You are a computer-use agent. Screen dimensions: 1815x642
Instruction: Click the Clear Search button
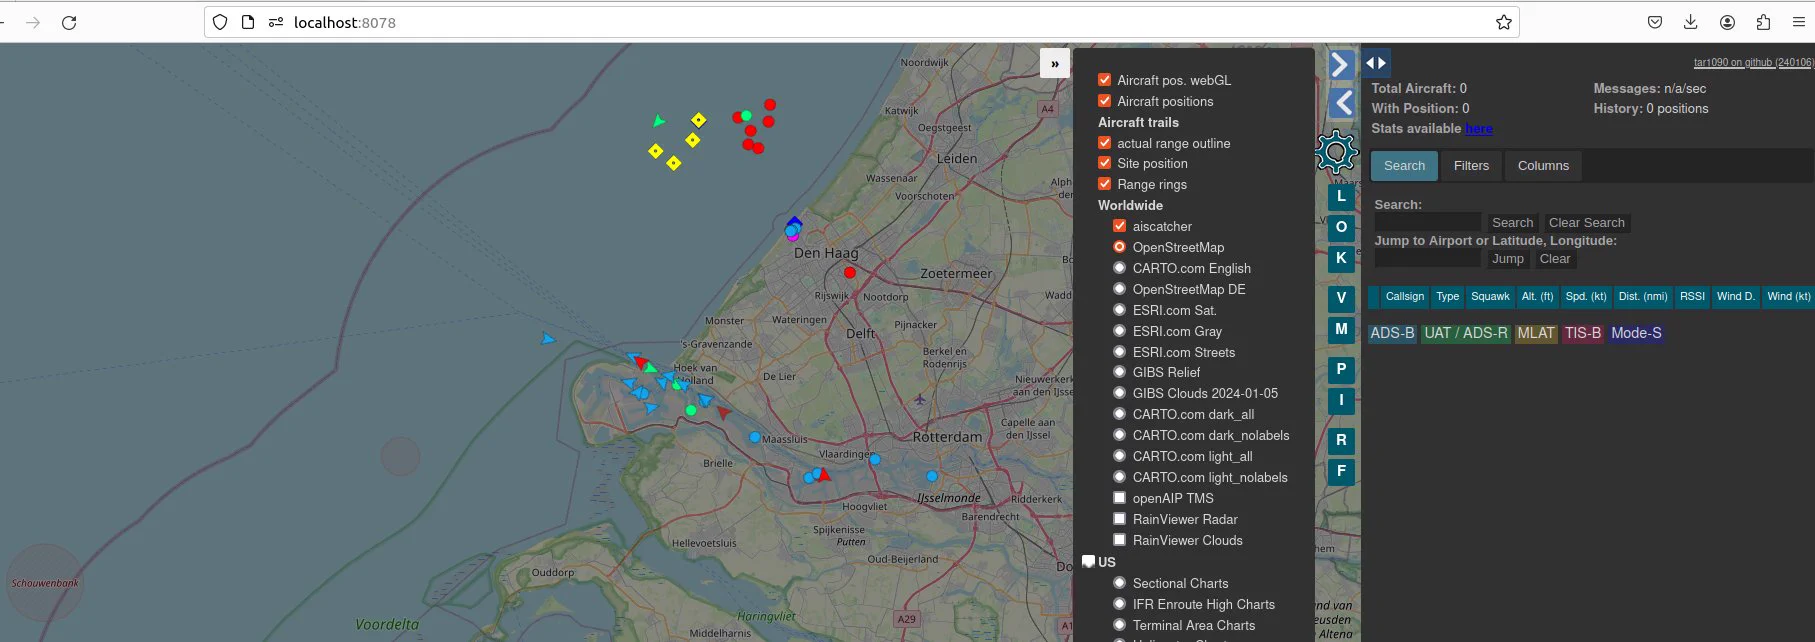coord(1586,223)
